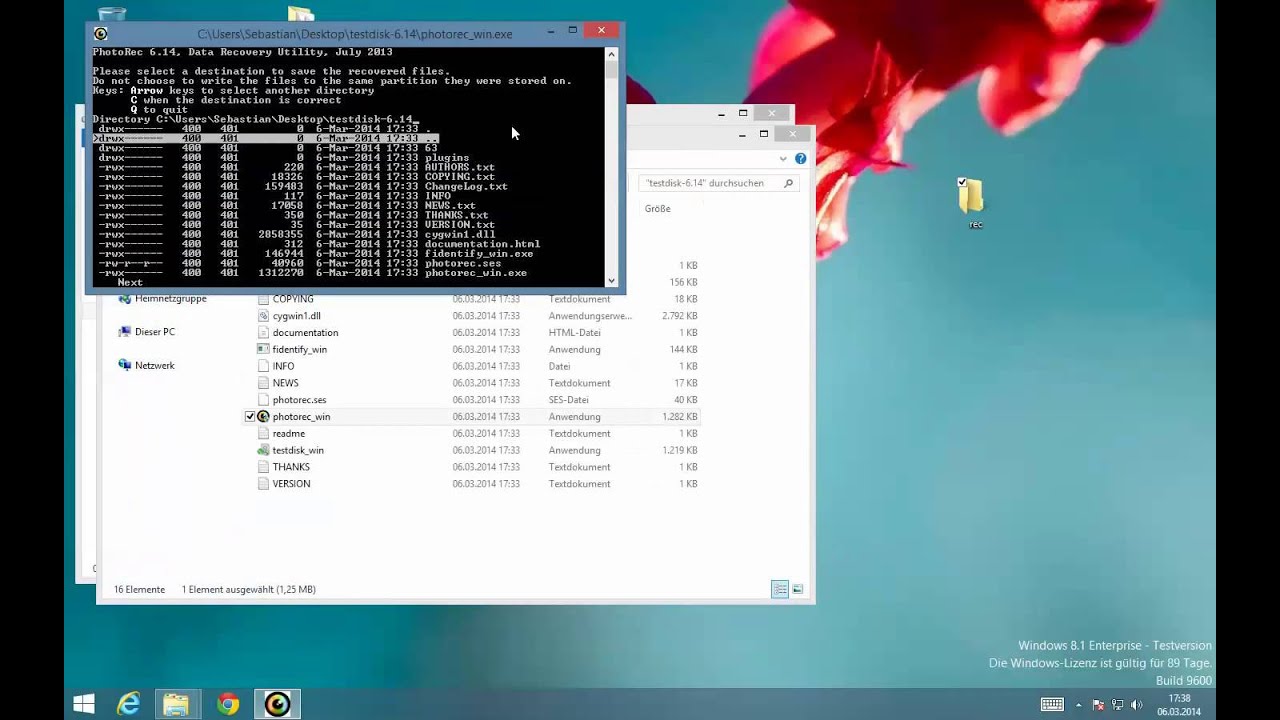Screen dimensions: 1280x720
Task: Click the documentation.html row in console
Action: [x=319, y=244]
